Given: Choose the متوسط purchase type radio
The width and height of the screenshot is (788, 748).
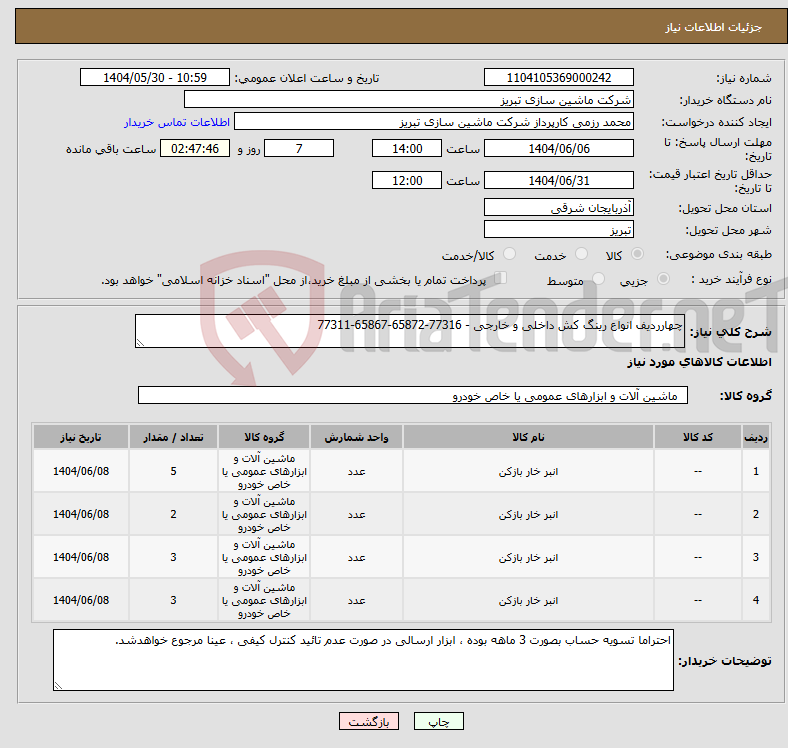Looking at the screenshot, I should coord(599,278).
